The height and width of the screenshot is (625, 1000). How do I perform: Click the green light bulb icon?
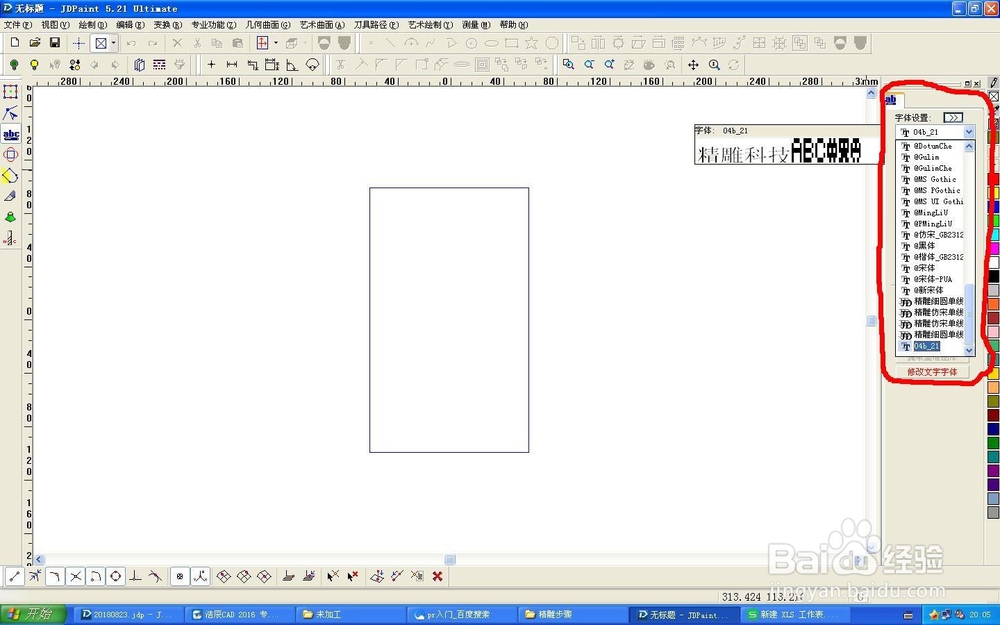(14, 64)
